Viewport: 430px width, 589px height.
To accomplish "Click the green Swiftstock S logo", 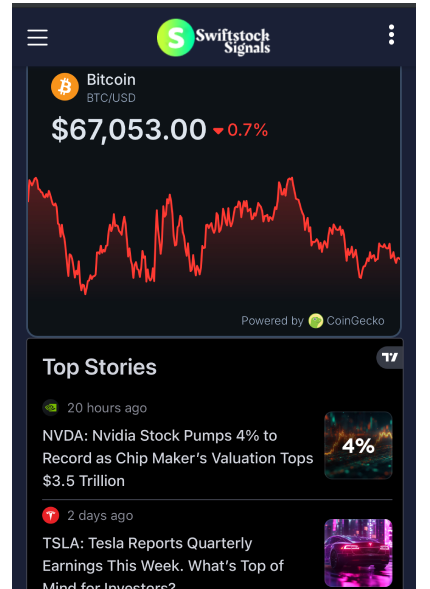I will coord(176,38).
